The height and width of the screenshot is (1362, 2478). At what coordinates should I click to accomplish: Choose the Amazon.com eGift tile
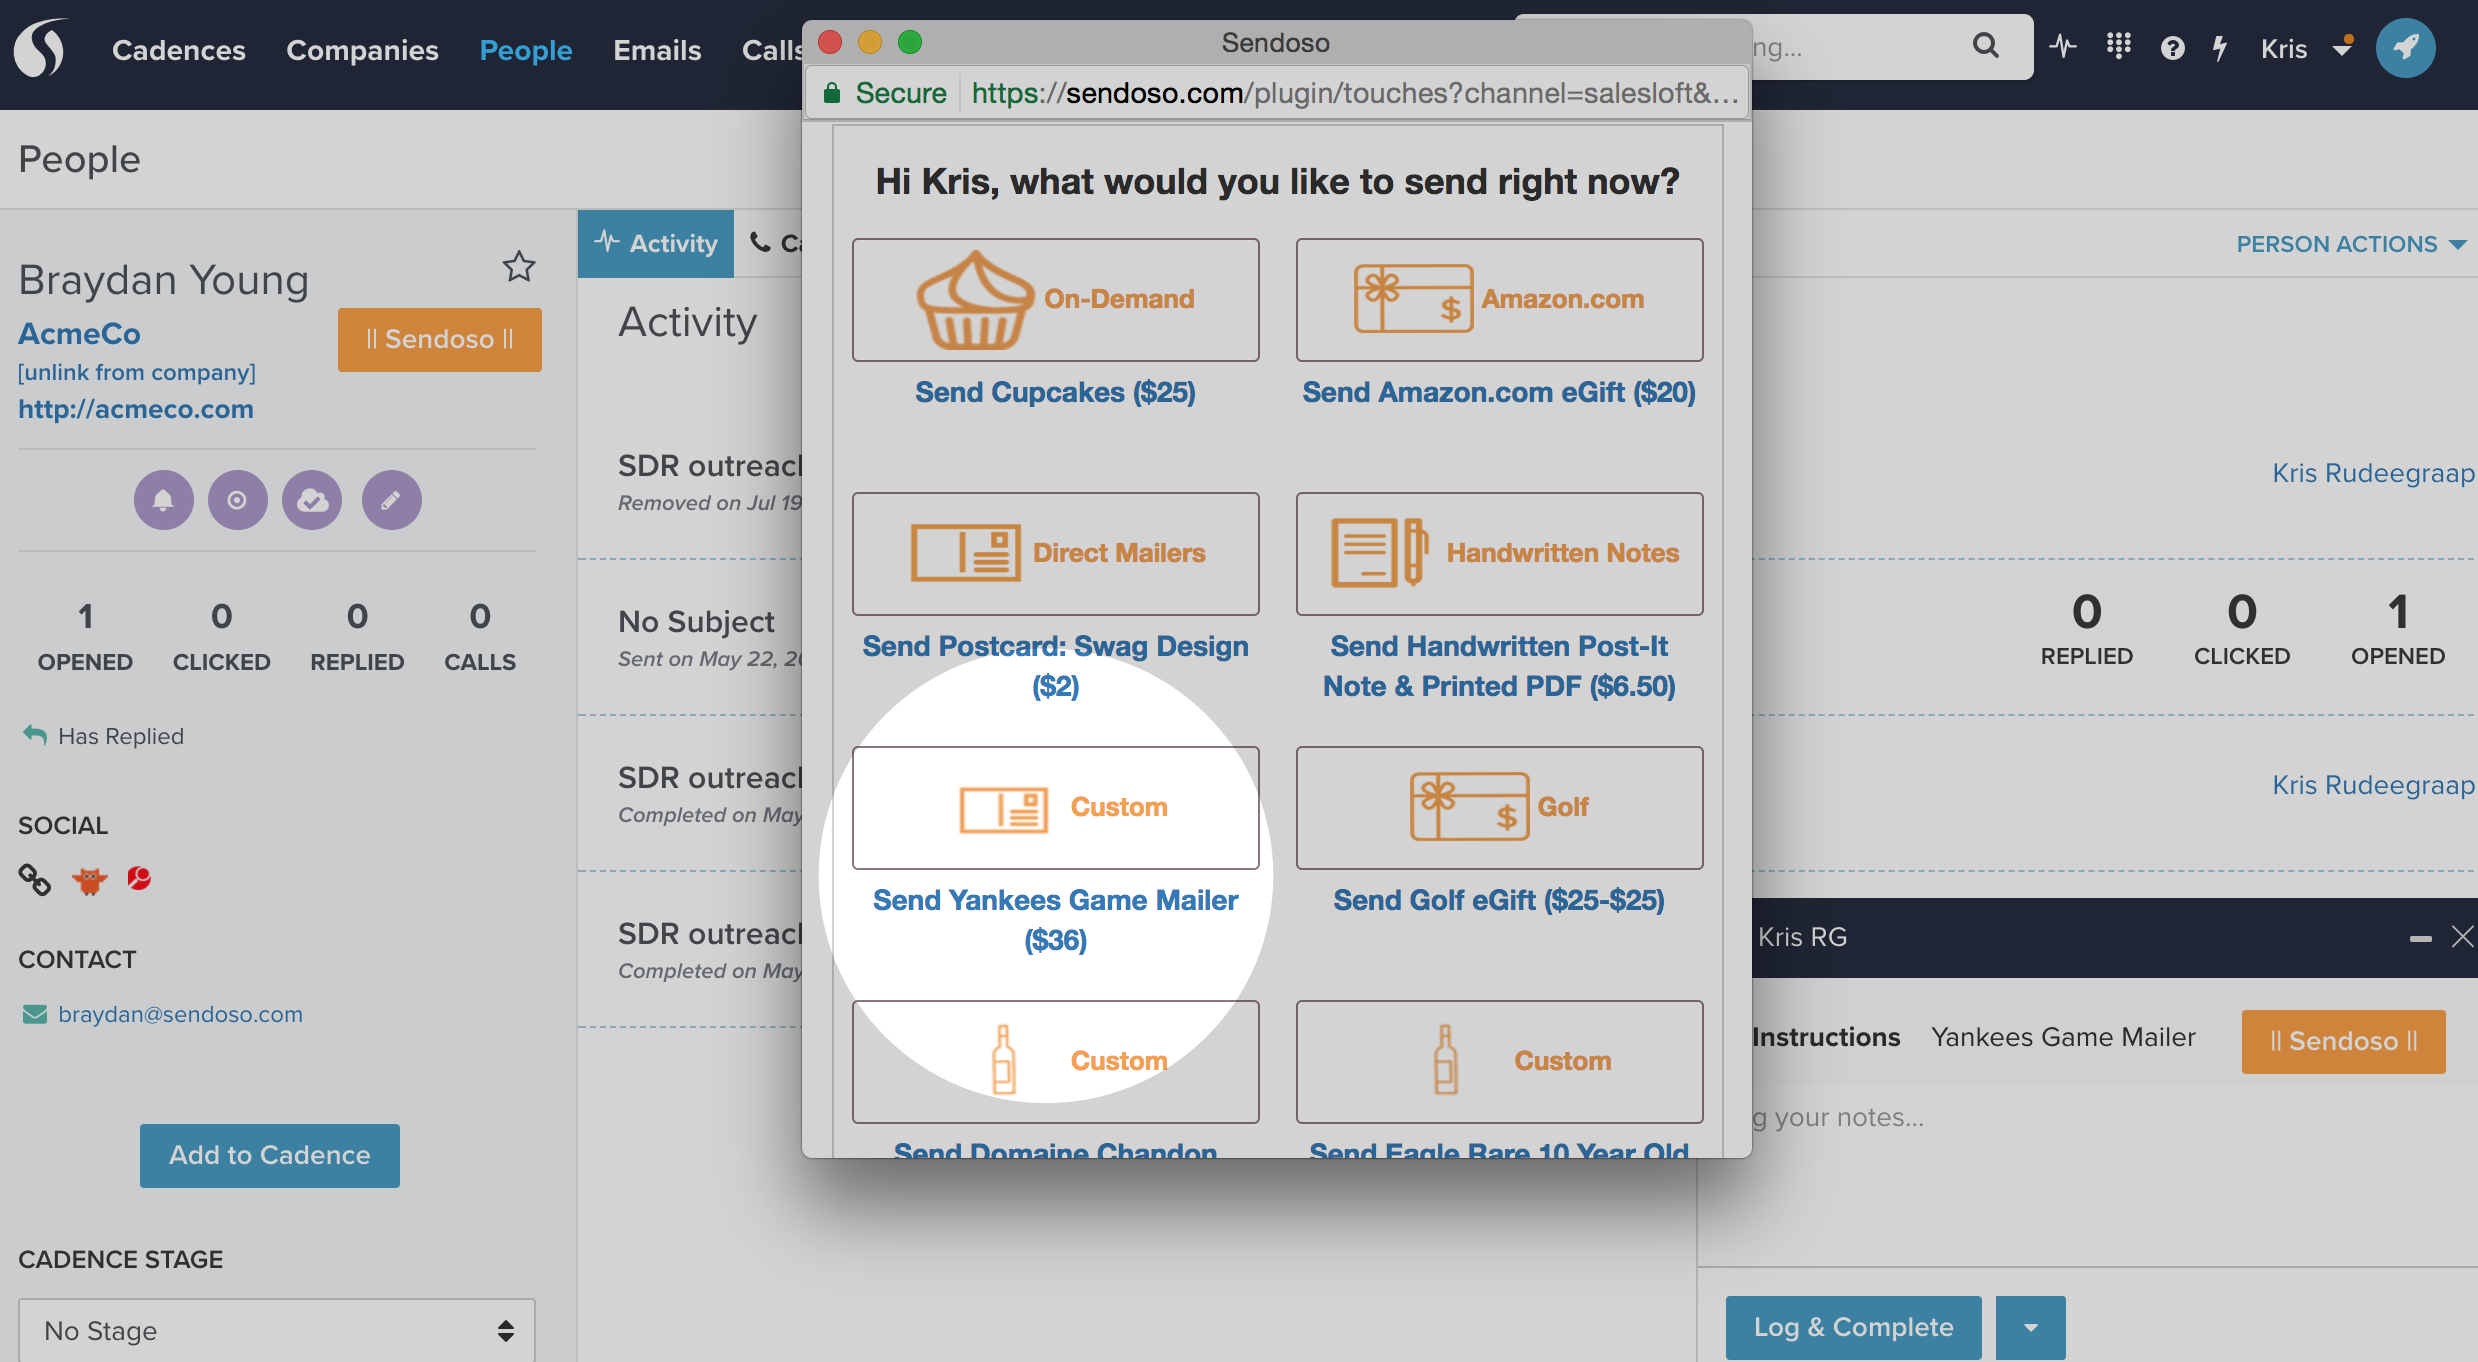point(1499,299)
